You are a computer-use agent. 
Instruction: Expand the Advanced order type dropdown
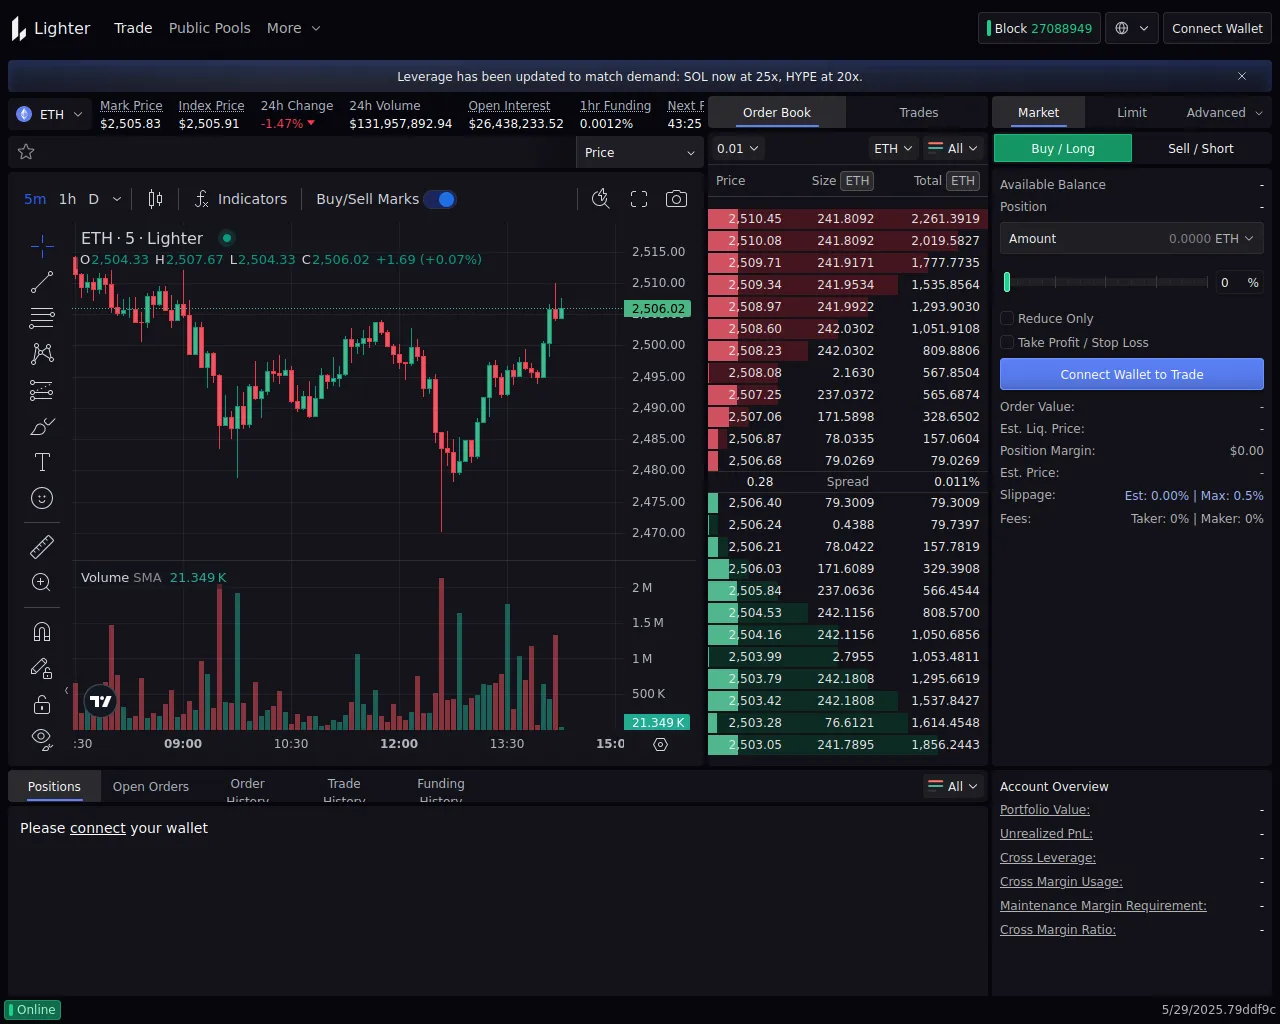tap(1224, 113)
